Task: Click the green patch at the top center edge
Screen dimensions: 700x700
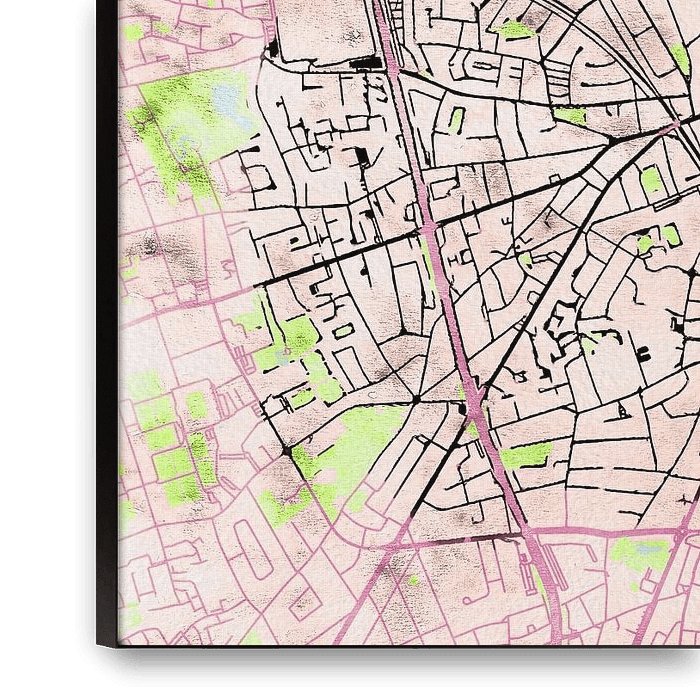Action: click(x=514, y=29)
